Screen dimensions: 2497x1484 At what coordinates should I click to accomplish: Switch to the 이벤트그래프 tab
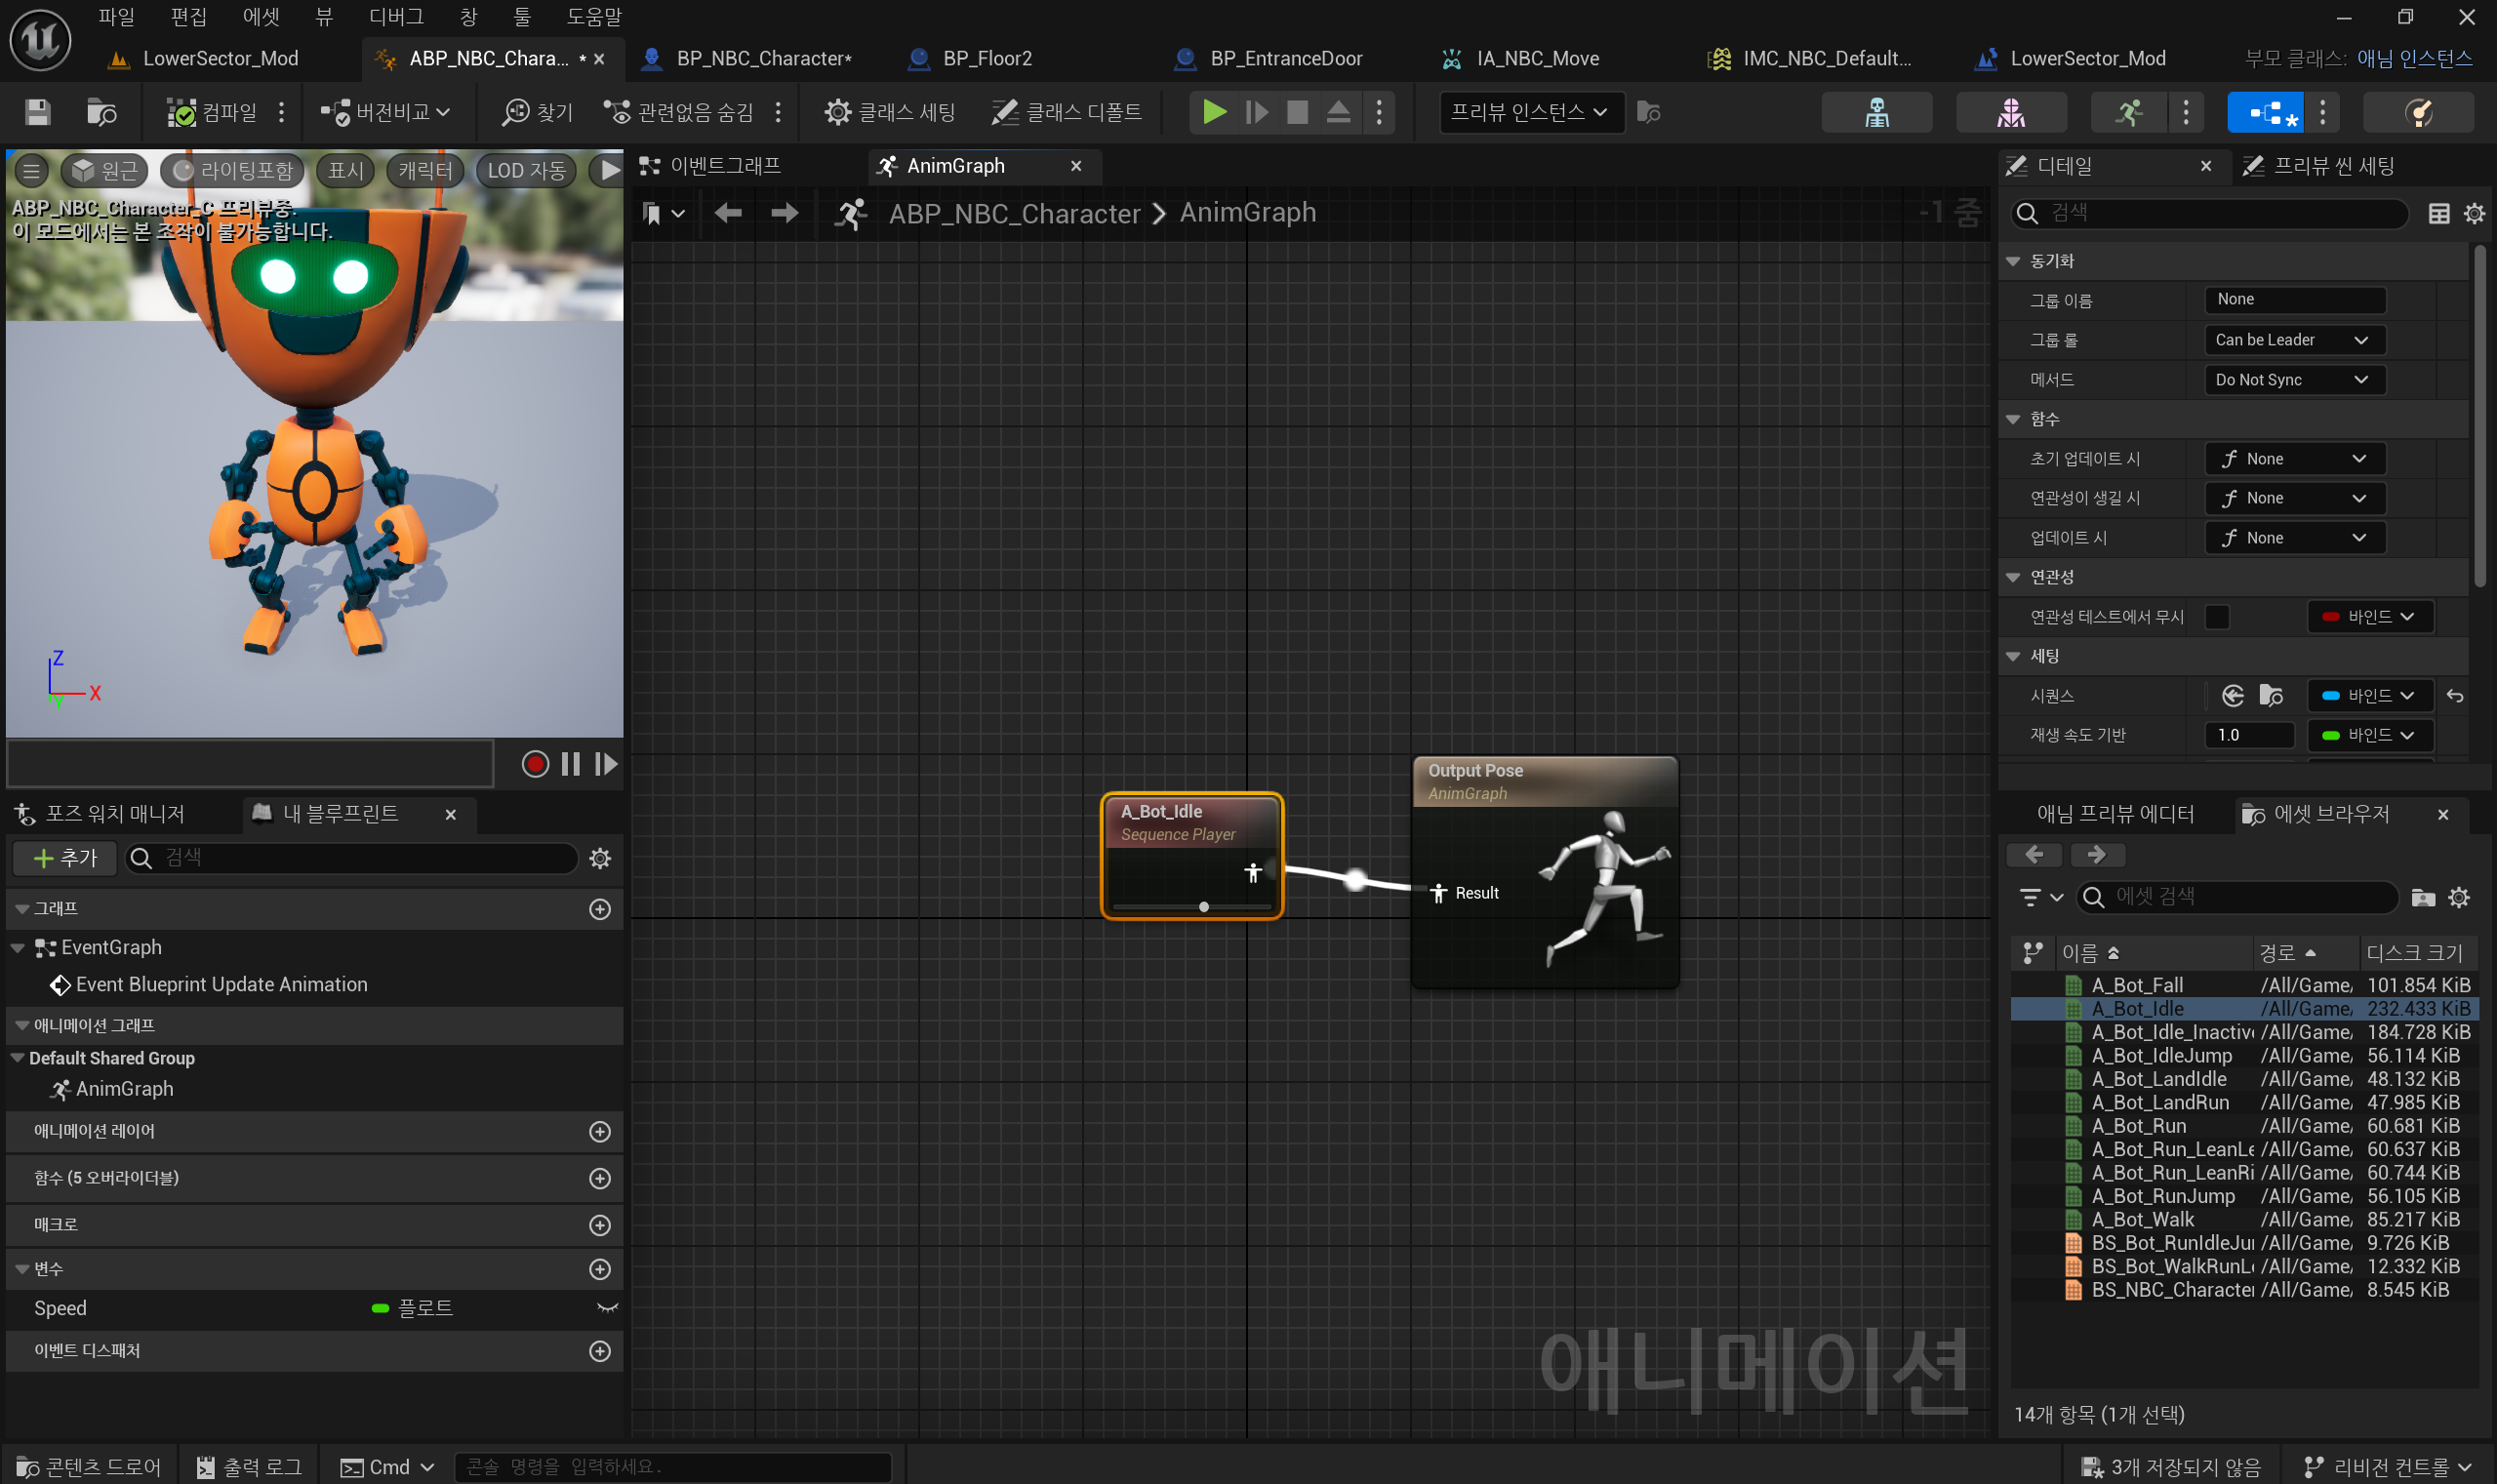point(712,166)
